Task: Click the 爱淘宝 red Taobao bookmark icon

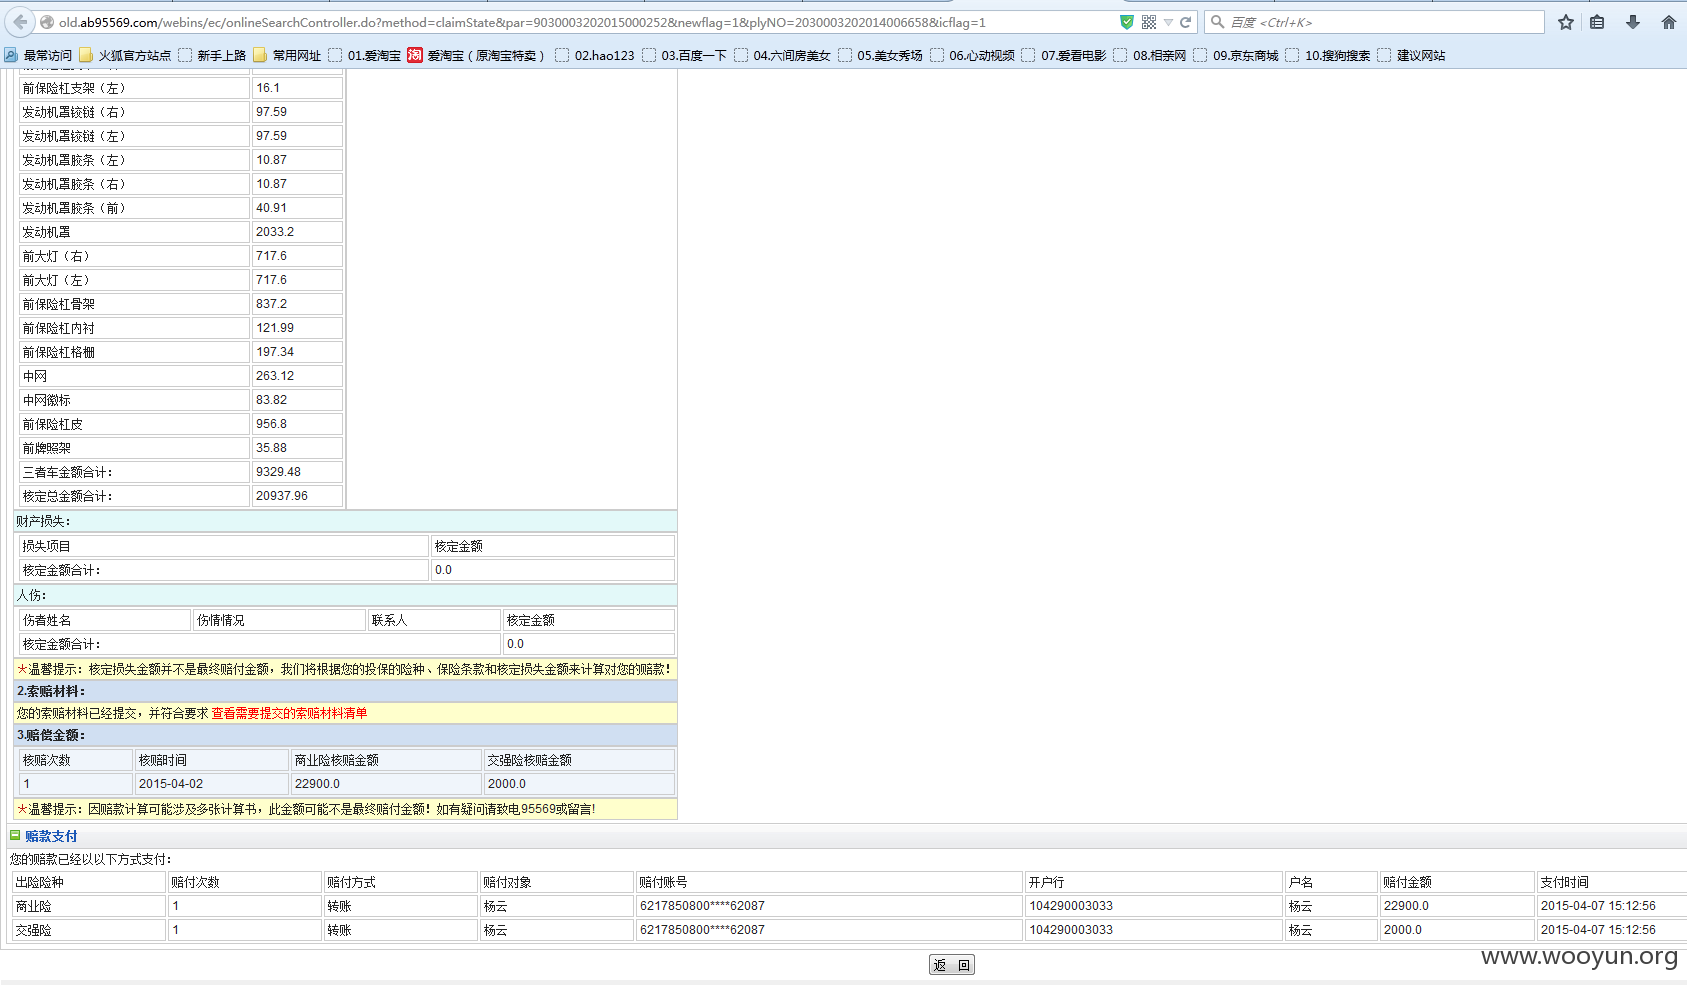Action: tap(415, 55)
